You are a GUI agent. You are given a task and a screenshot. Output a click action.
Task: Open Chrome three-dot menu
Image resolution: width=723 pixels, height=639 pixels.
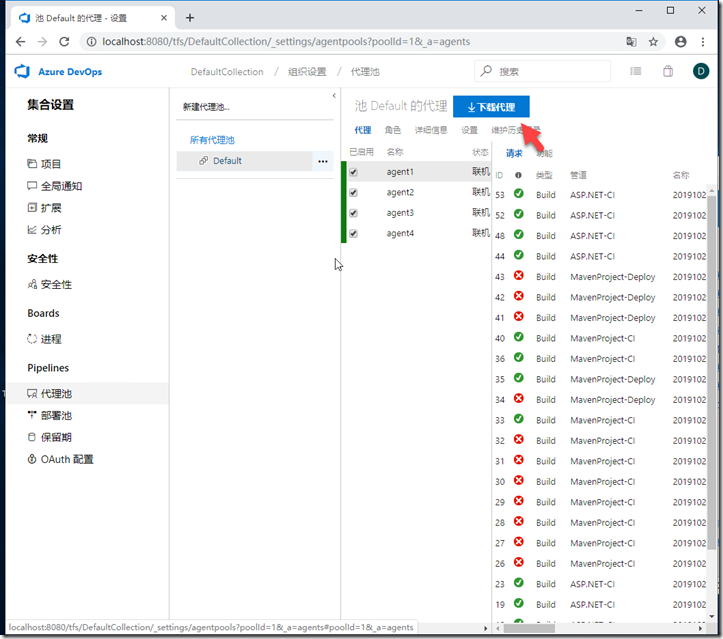[x=703, y=42]
